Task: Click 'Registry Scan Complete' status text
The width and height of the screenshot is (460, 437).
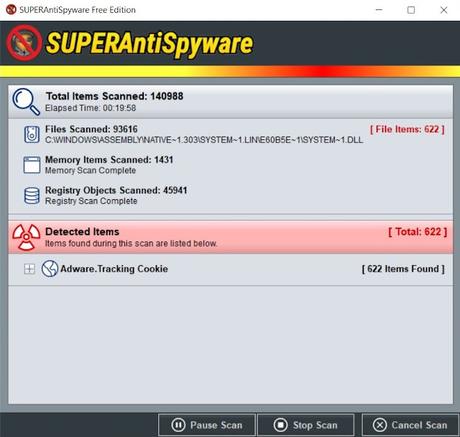Action: (91, 201)
